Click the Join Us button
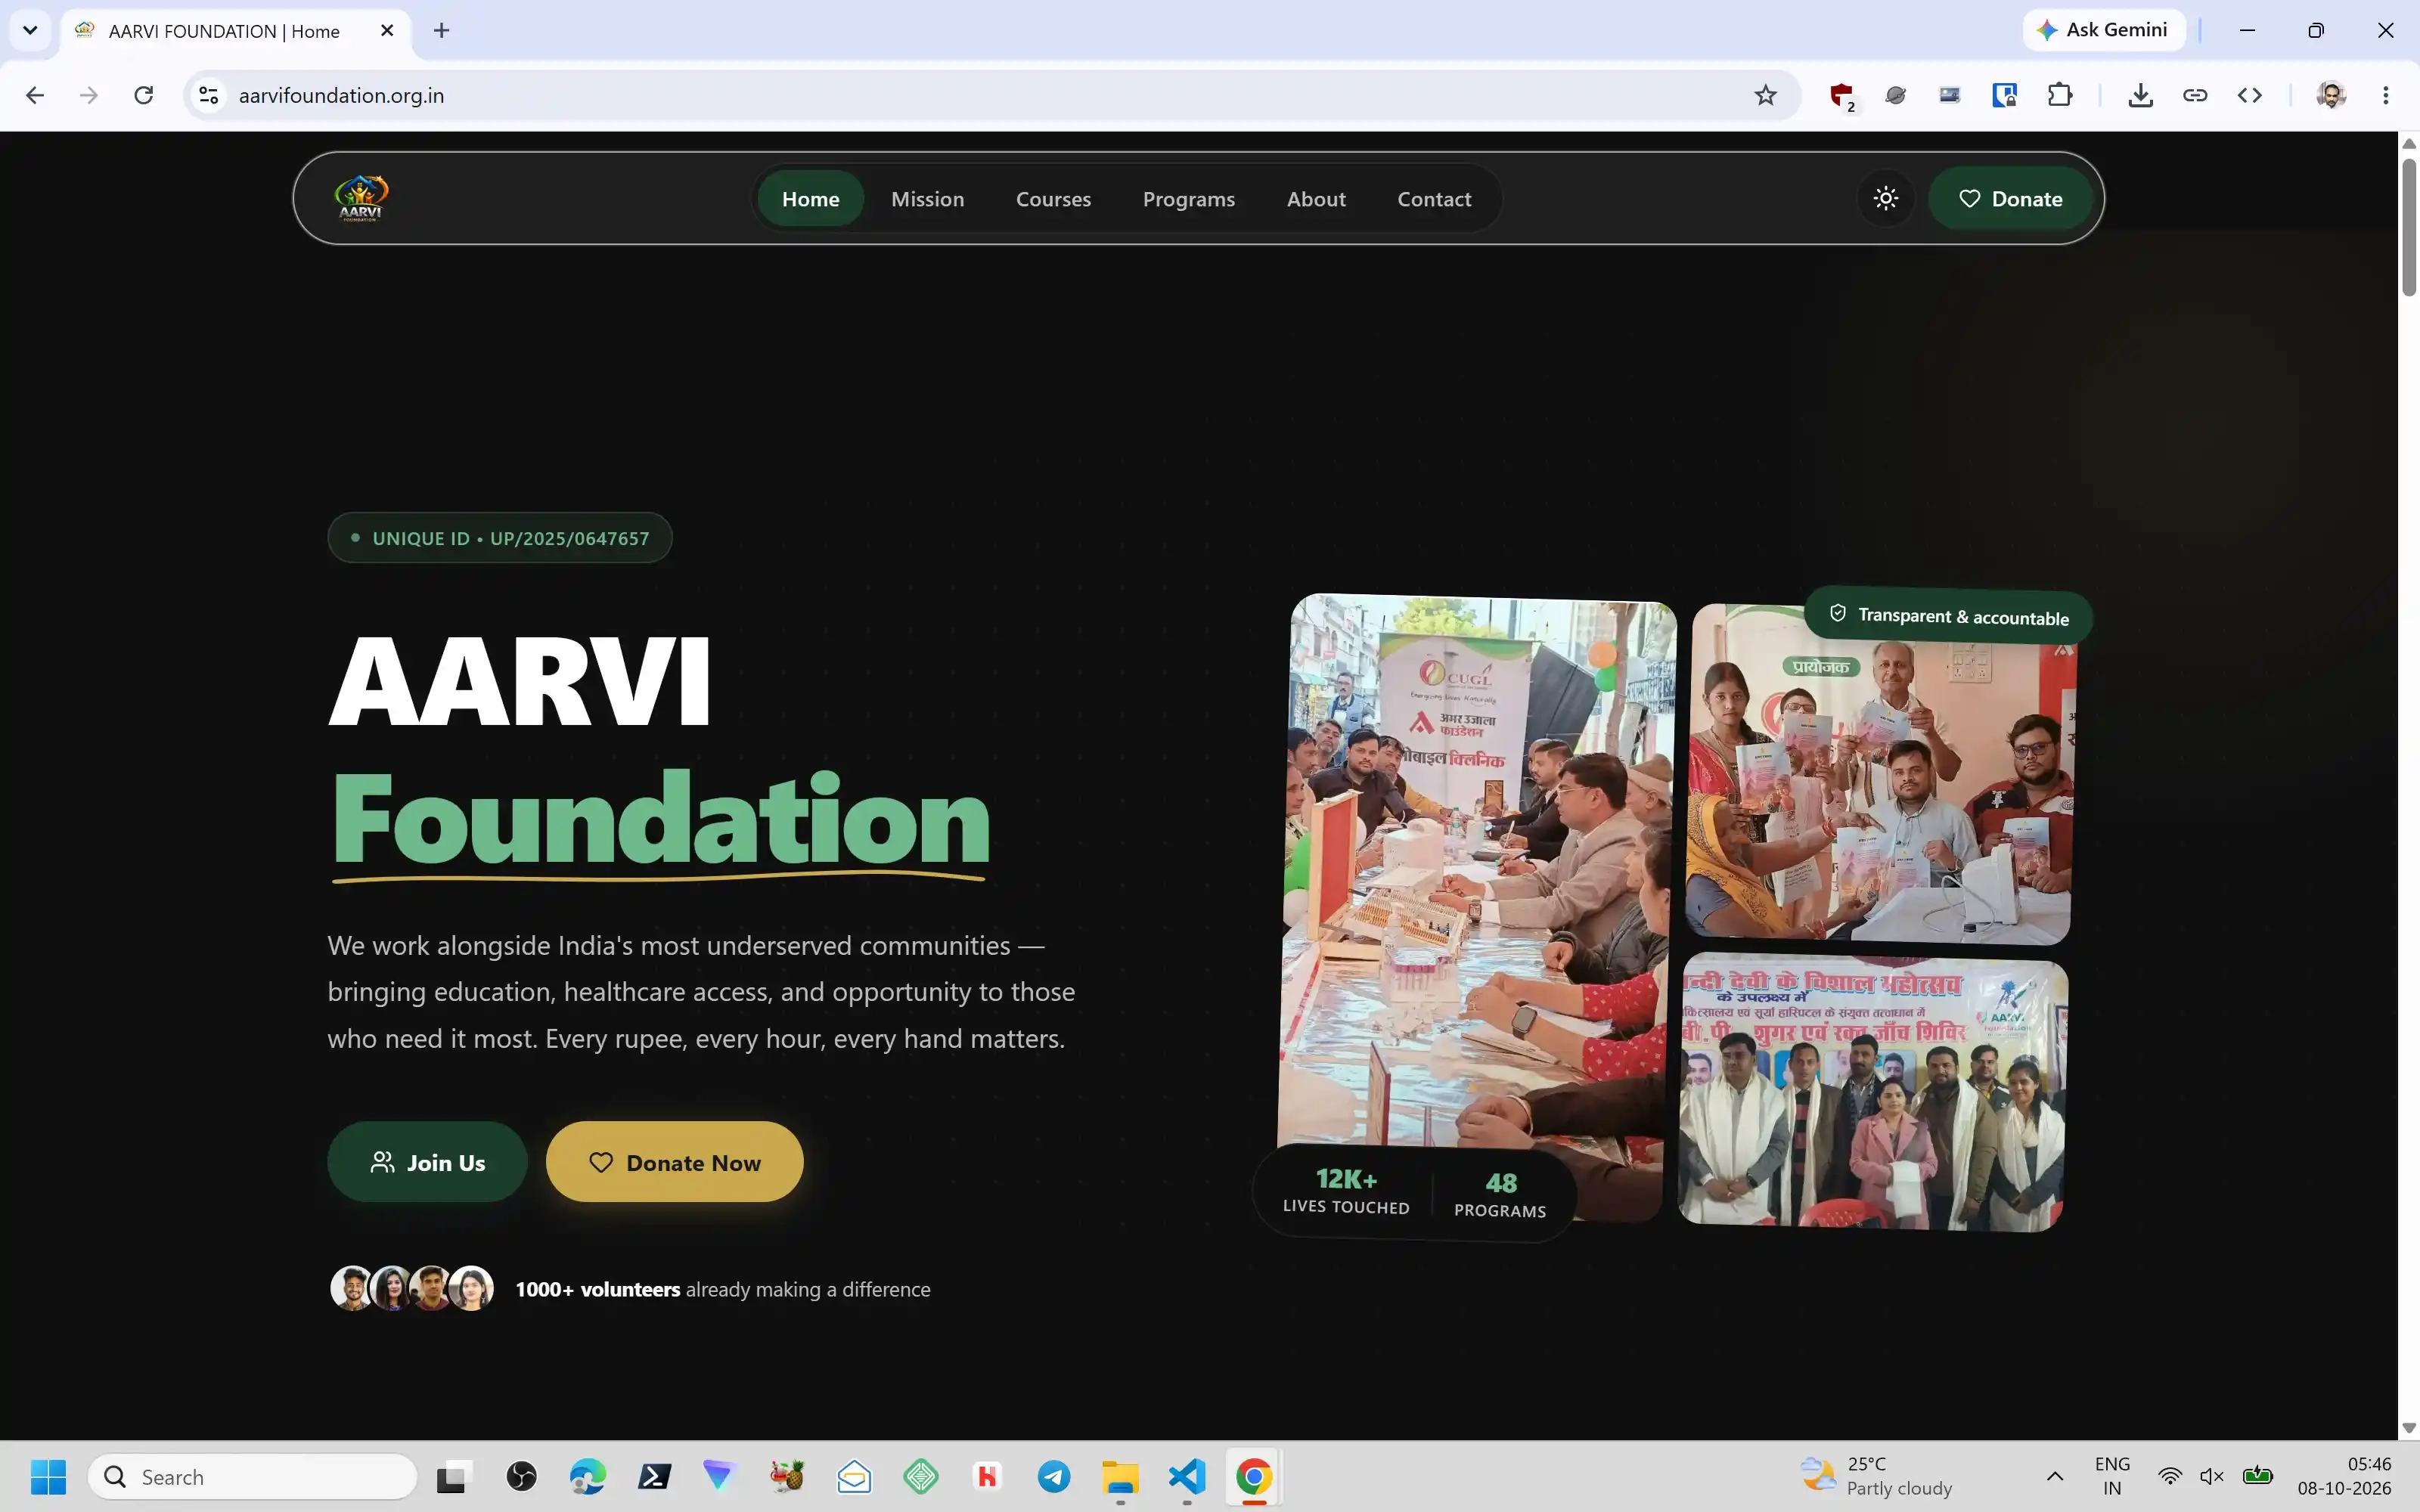Screen dimensions: 2420x1512 pos(427,1162)
